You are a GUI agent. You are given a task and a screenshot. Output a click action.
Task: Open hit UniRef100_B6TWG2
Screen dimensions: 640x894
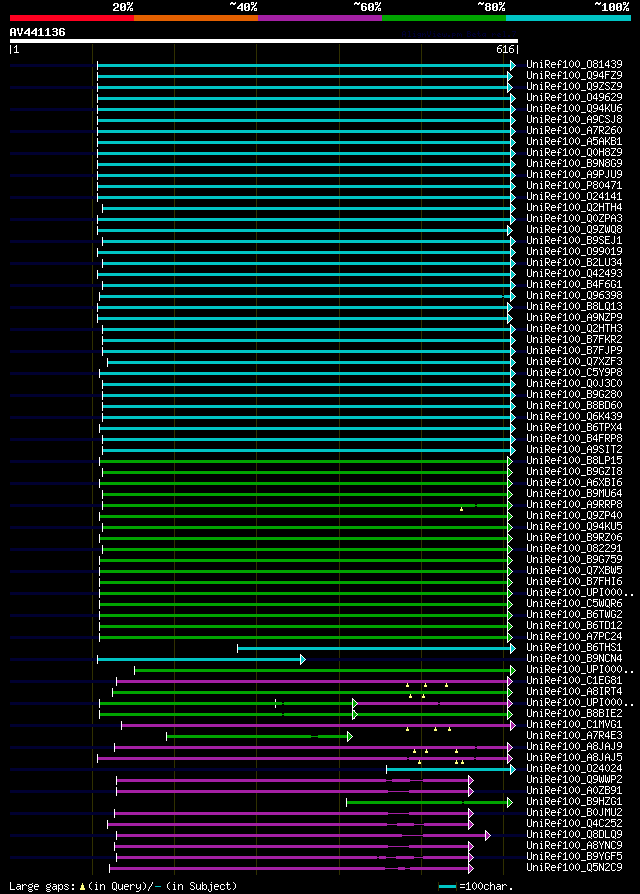[574, 615]
